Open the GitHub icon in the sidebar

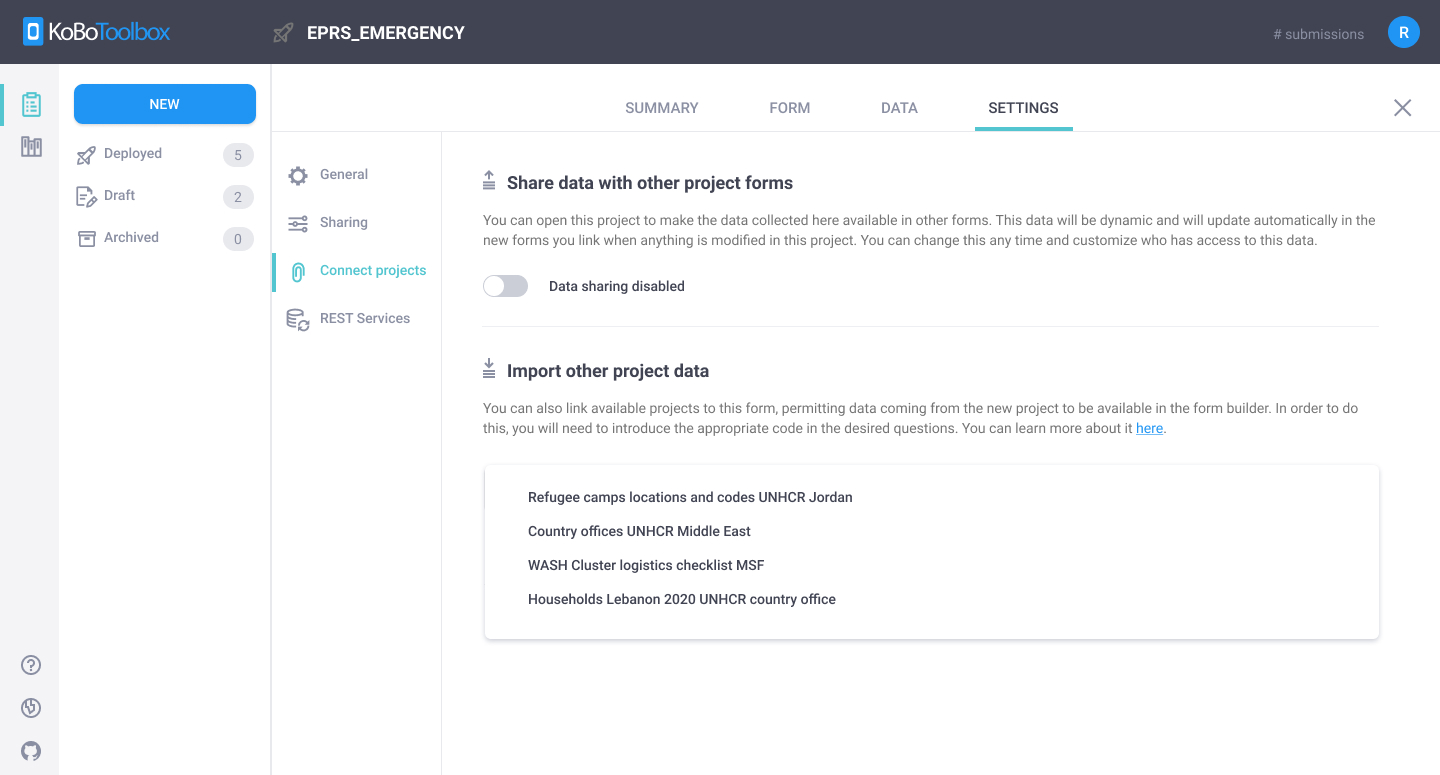[x=30, y=750]
